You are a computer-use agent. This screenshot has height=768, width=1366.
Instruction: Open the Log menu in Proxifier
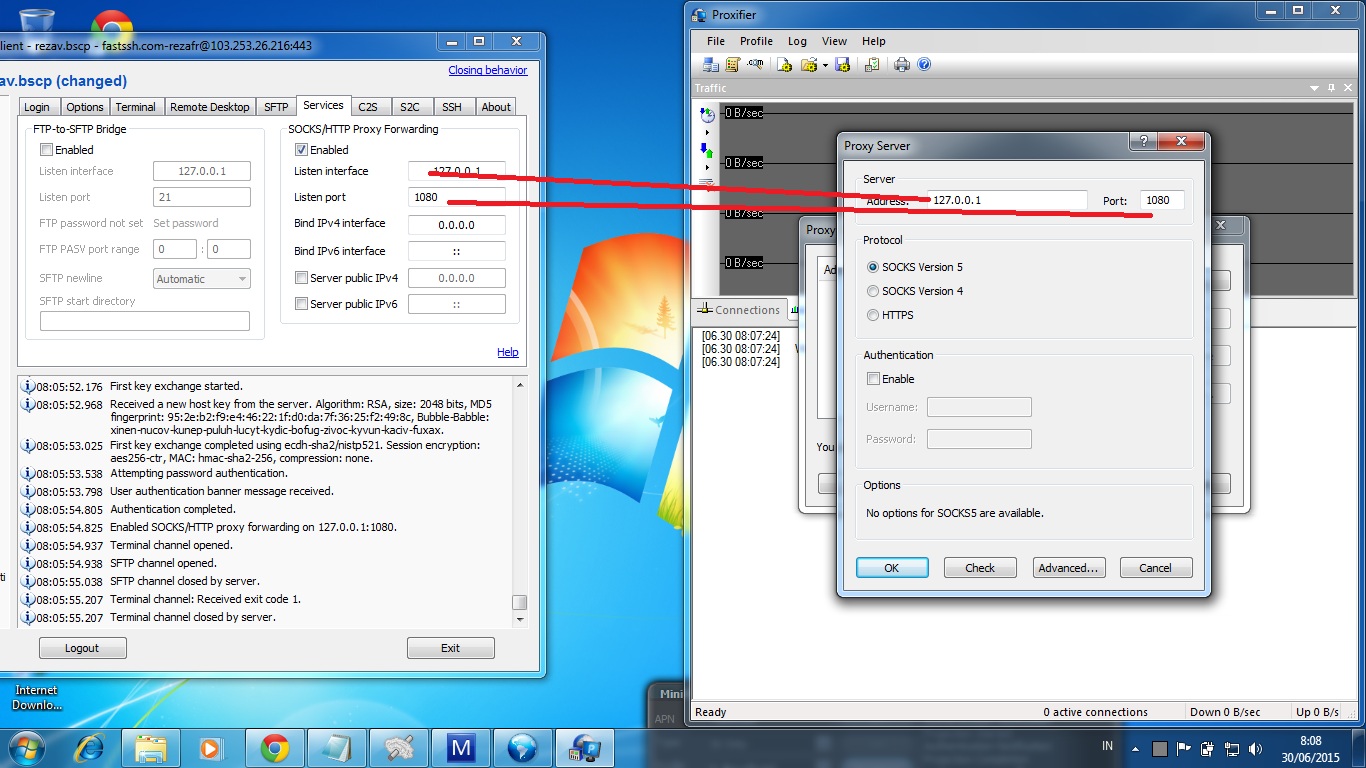click(797, 41)
